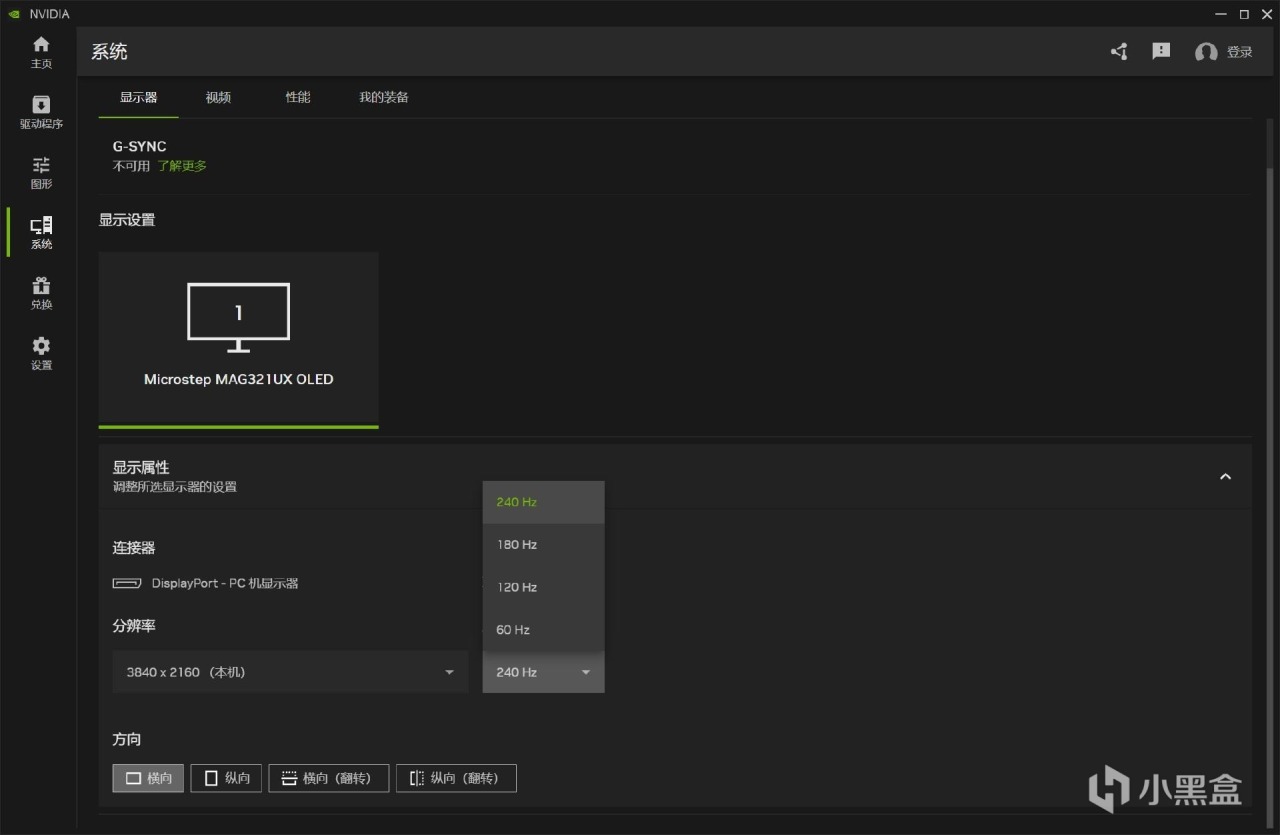Image resolution: width=1280 pixels, height=835 pixels.
Task: Open the 3840 x 2160 resolution dropdown
Action: 290,672
